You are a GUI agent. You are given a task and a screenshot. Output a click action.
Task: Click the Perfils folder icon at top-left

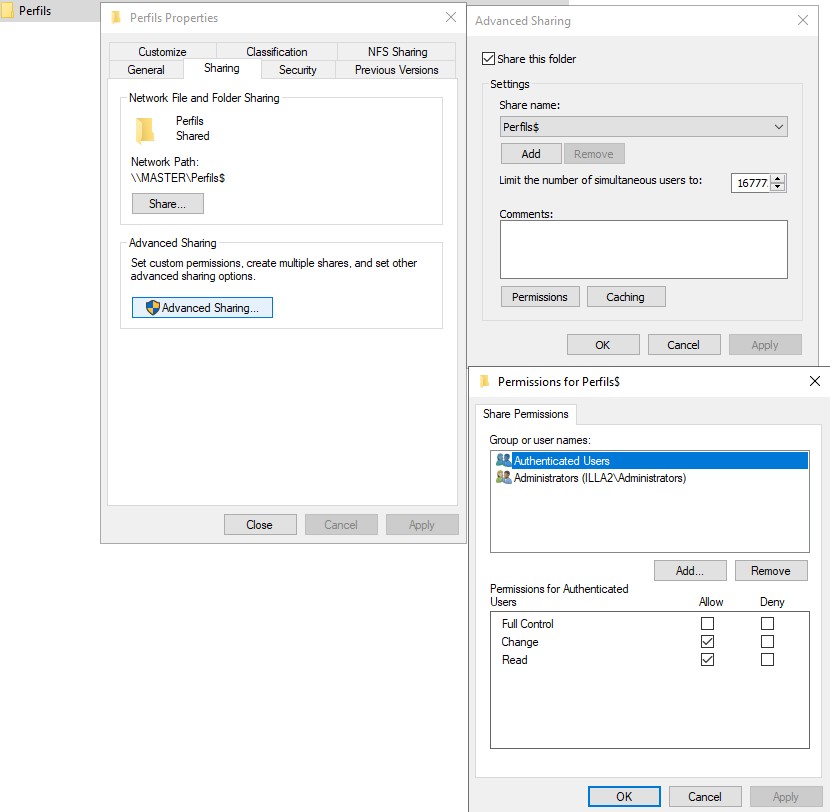click(x=9, y=11)
